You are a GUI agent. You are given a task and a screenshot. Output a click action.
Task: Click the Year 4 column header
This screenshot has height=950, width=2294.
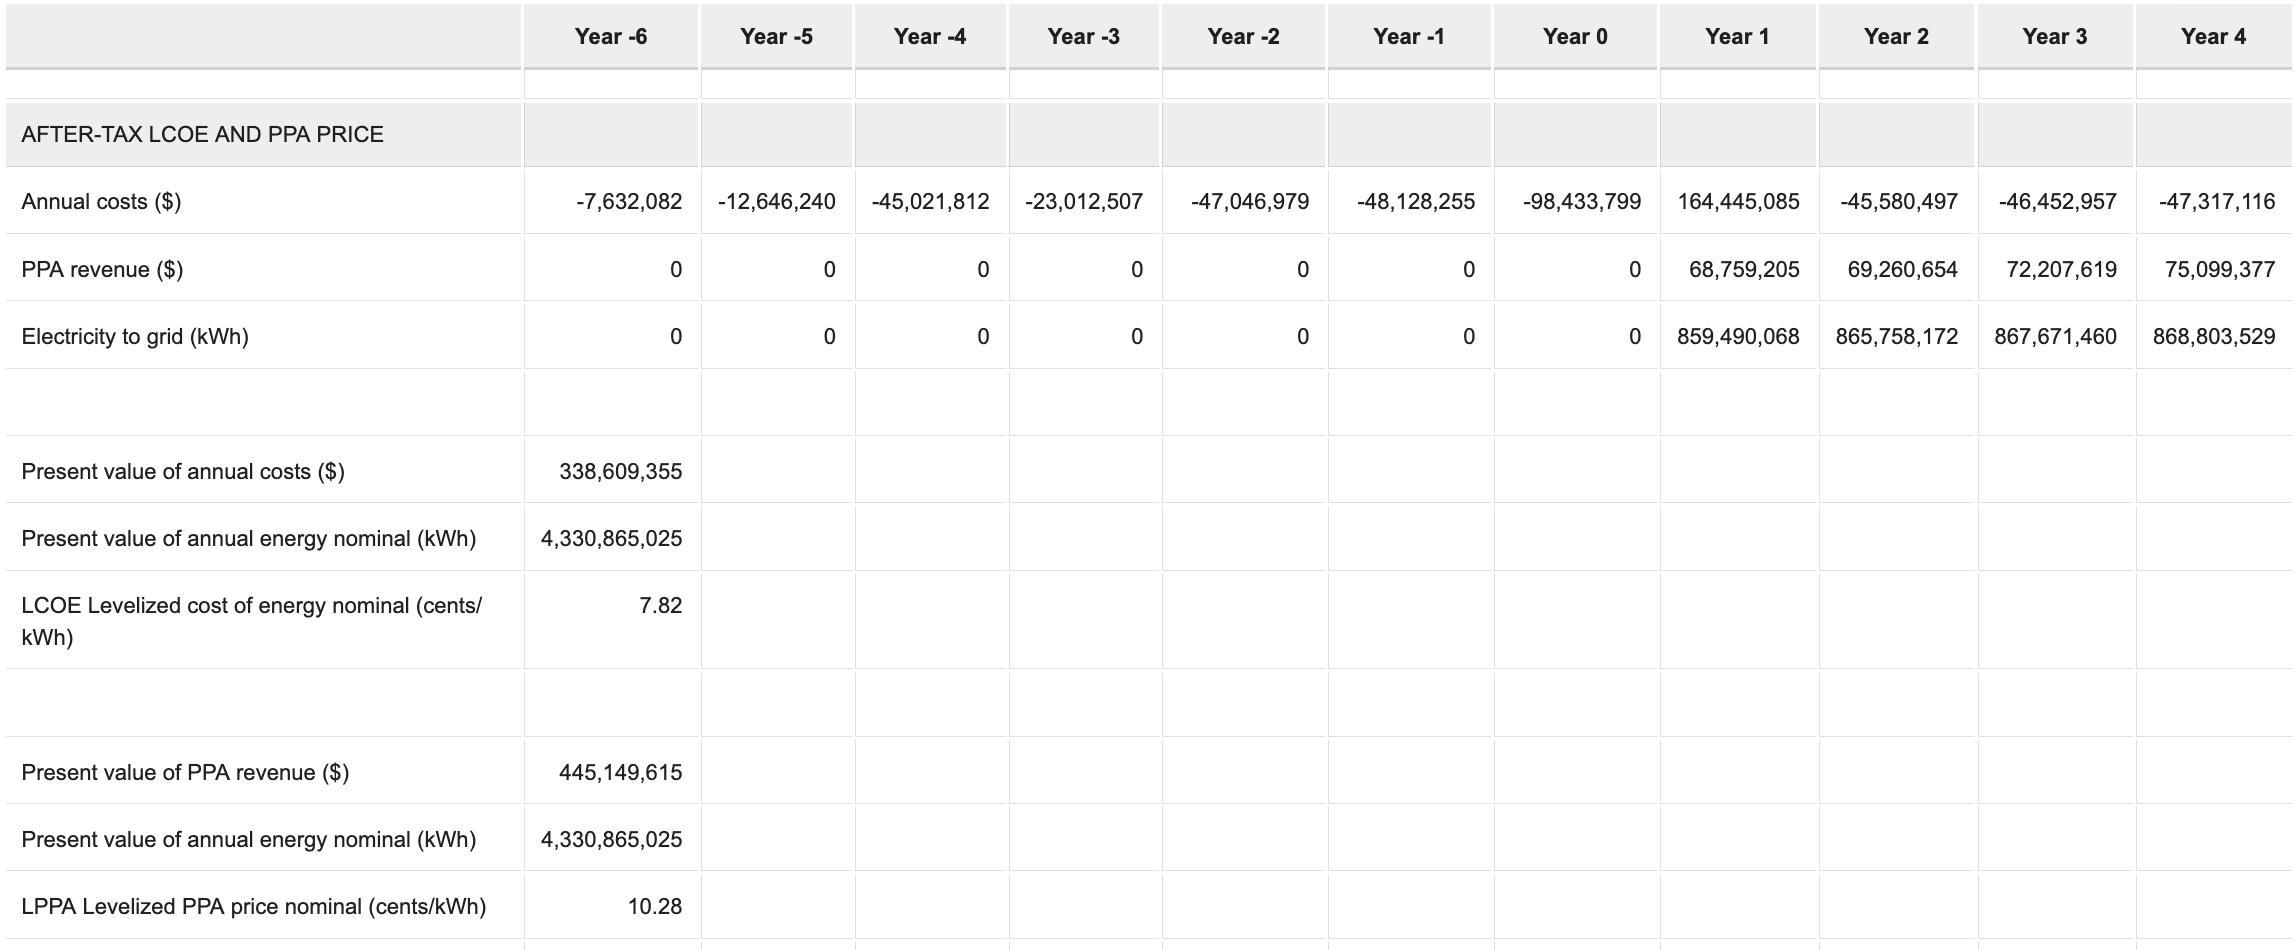click(2212, 37)
